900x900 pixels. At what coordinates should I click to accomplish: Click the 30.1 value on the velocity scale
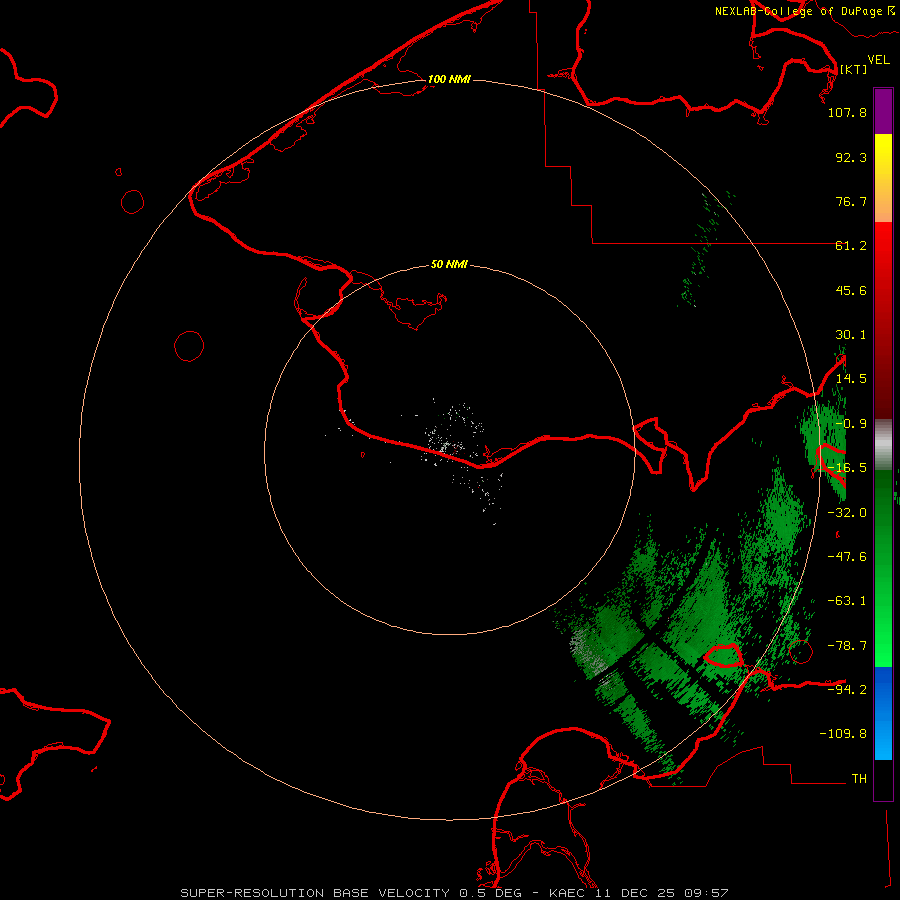tap(851, 335)
